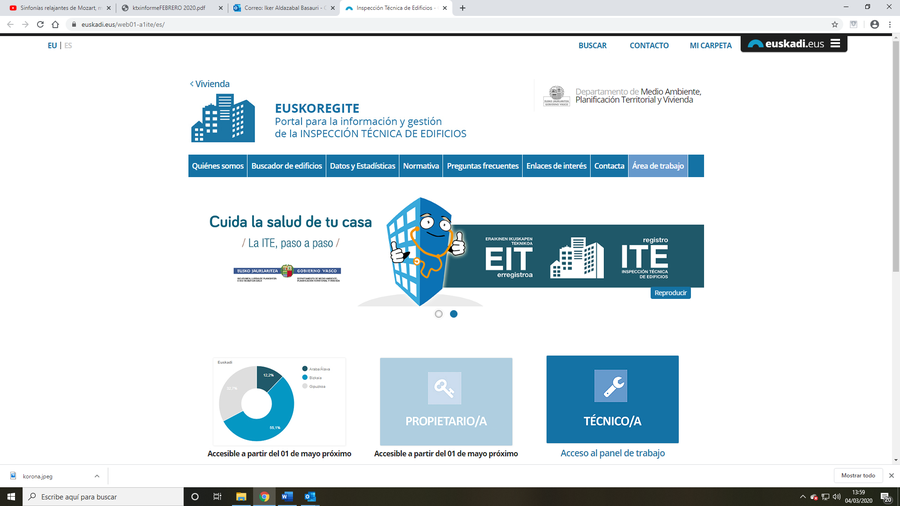Image resolution: width=900 pixels, height=506 pixels.
Task: Click BUSCAR link in header
Action: click(592, 45)
